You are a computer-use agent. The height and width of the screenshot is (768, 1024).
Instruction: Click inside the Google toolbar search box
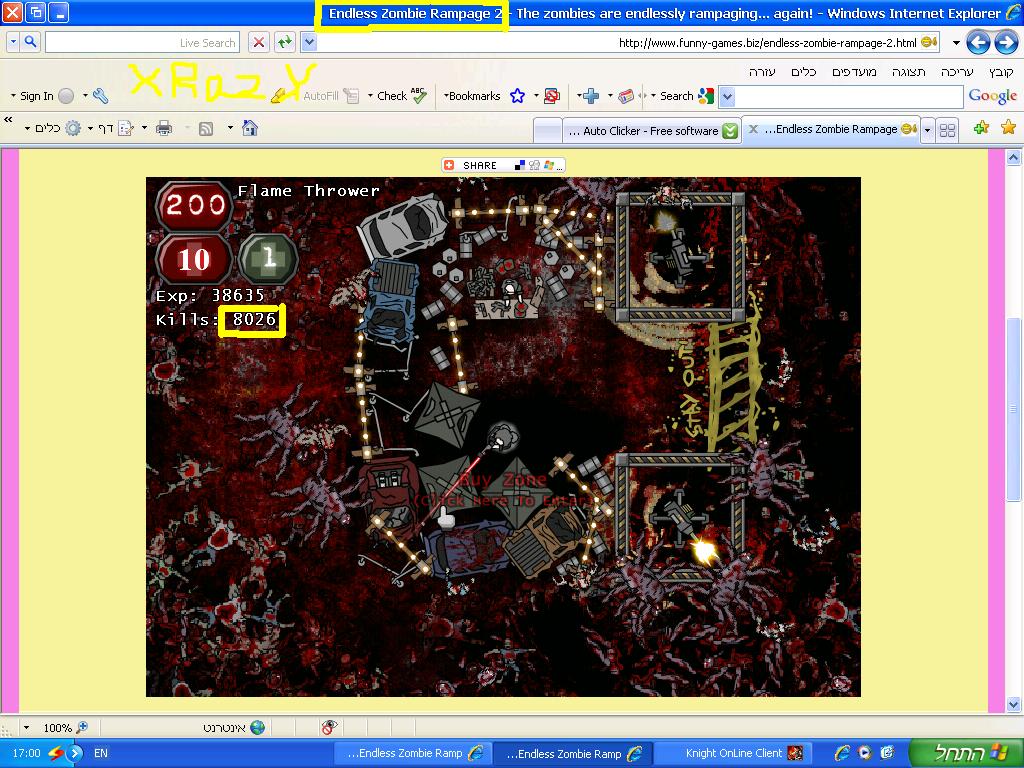tap(849, 97)
